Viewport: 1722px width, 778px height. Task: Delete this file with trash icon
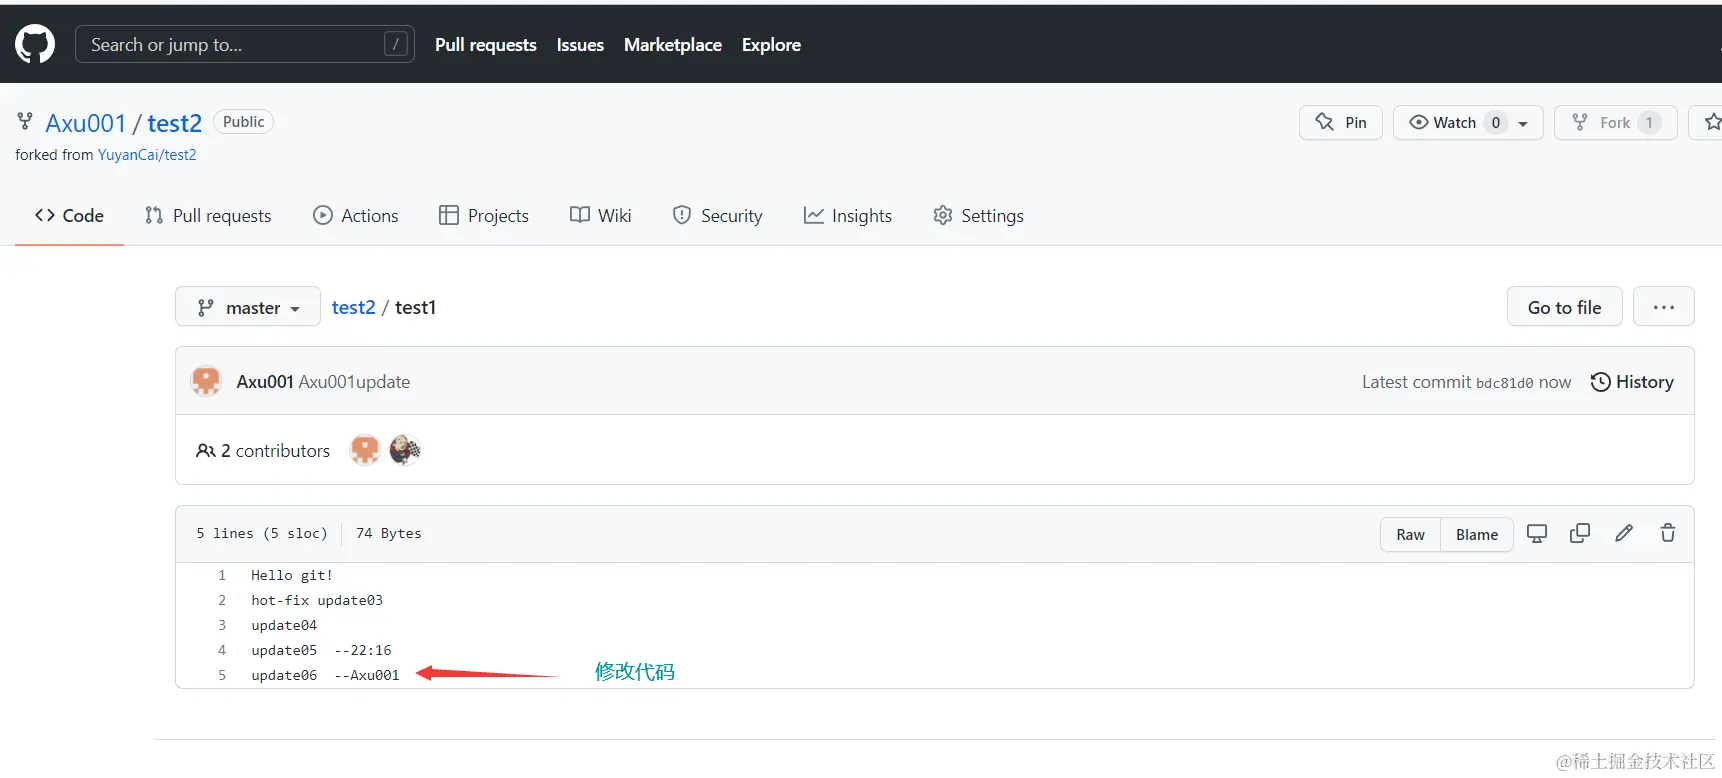point(1668,534)
